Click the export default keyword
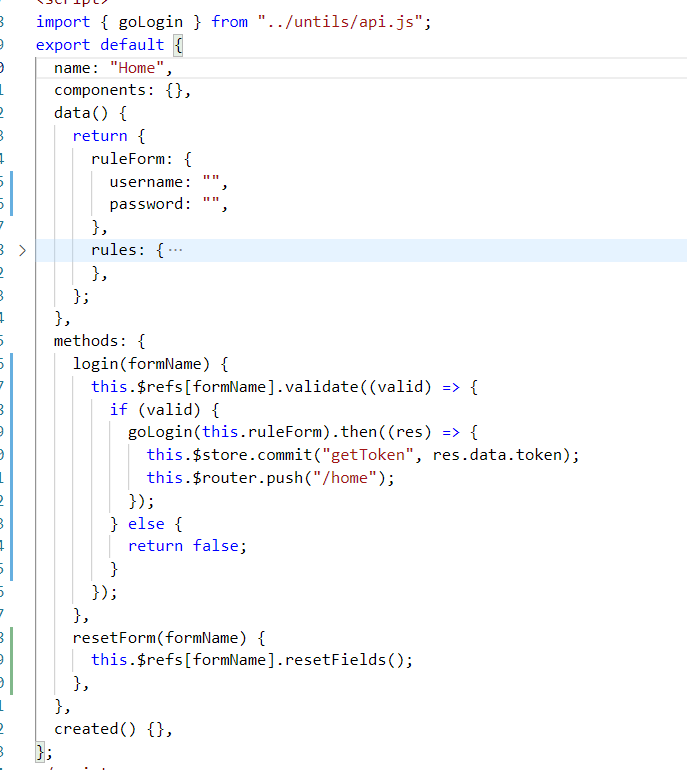Image resolution: width=687 pixels, height=770 pixels. (100, 44)
